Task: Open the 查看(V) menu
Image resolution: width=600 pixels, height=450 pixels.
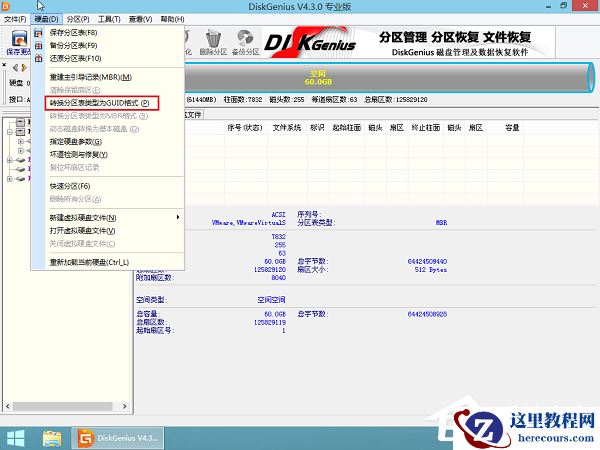Action: pyautogui.click(x=140, y=19)
